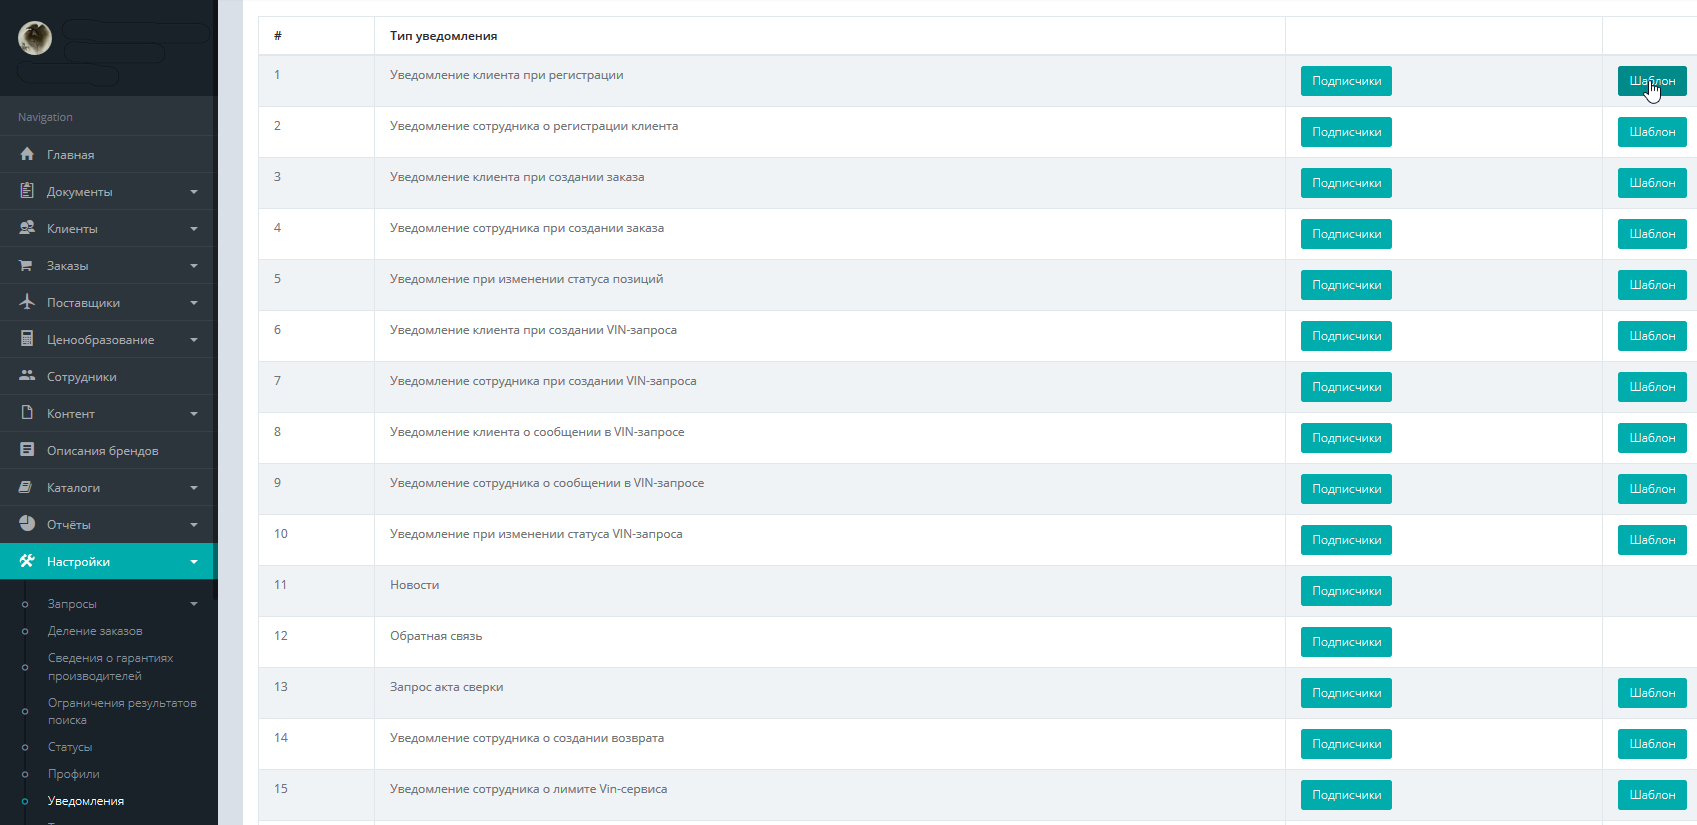Open Профили in settings submenu

click(x=73, y=774)
